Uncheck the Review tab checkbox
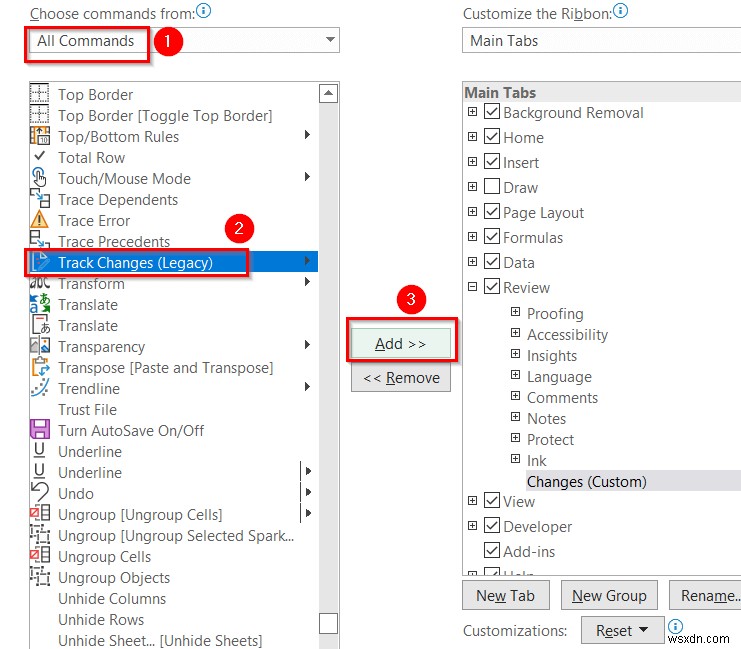Image resolution: width=741 pixels, height=649 pixels. click(x=492, y=286)
